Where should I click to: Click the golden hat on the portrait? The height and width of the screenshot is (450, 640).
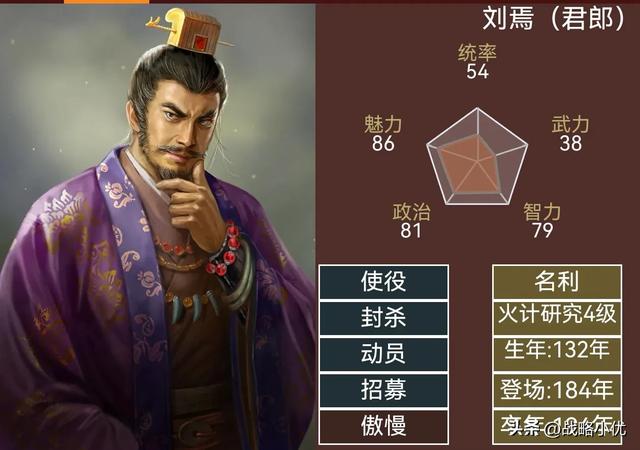click(x=193, y=31)
